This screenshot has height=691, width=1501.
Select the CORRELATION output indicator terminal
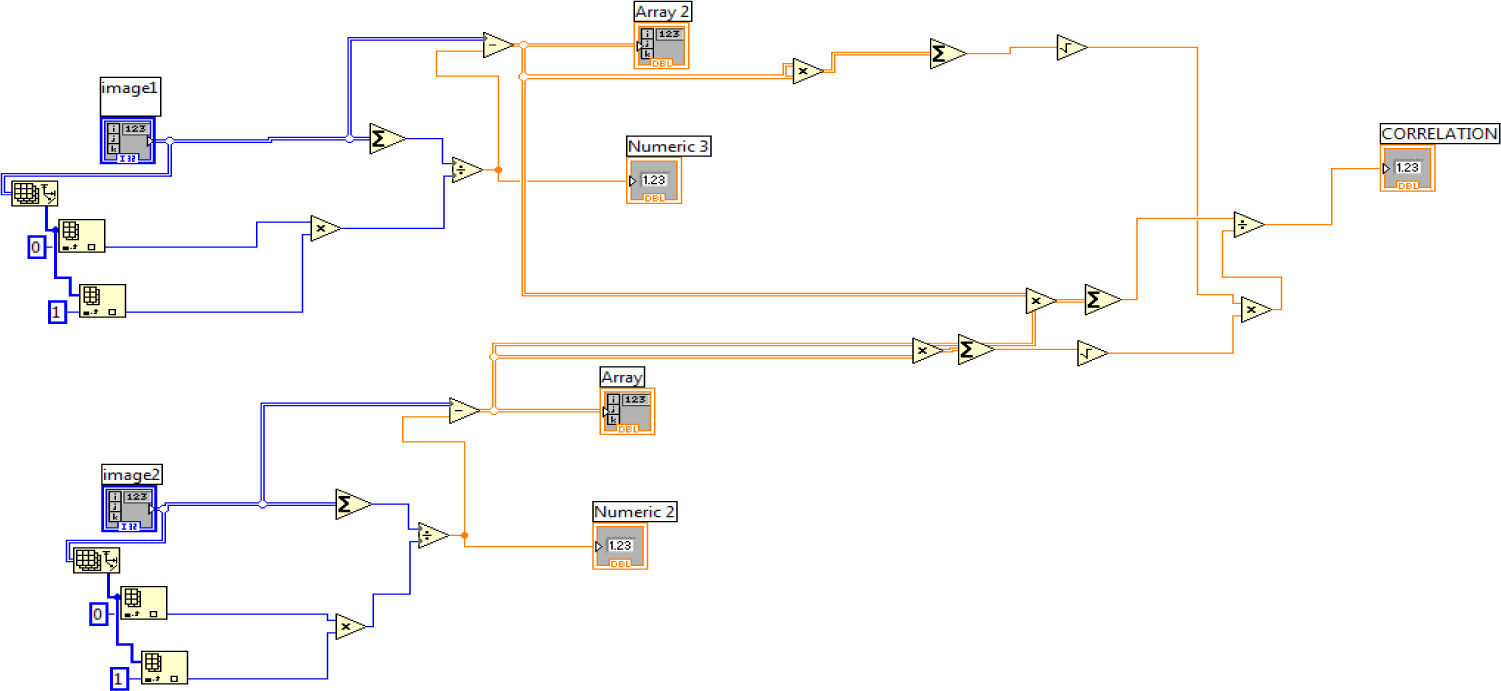1407,168
